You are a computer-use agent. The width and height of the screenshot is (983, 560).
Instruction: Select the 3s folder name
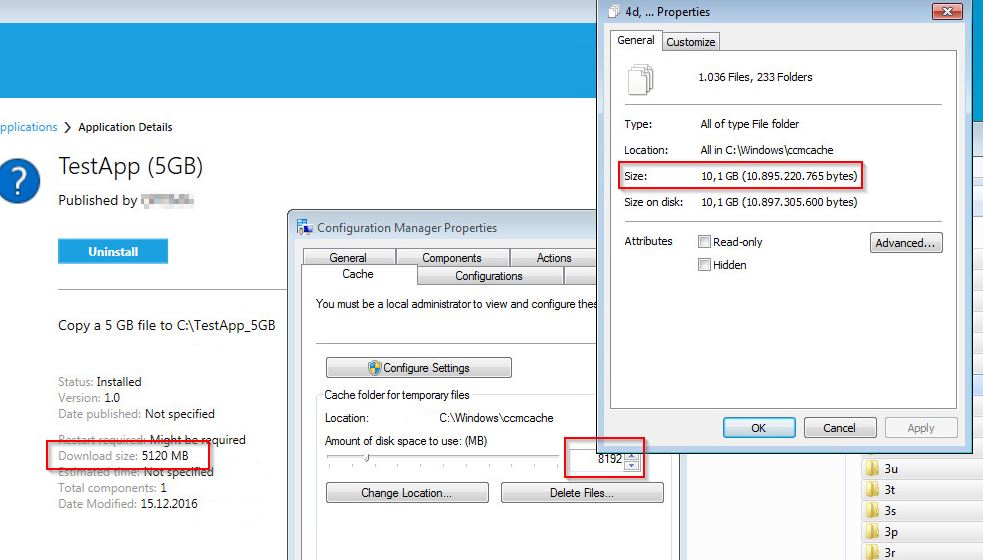click(x=890, y=510)
